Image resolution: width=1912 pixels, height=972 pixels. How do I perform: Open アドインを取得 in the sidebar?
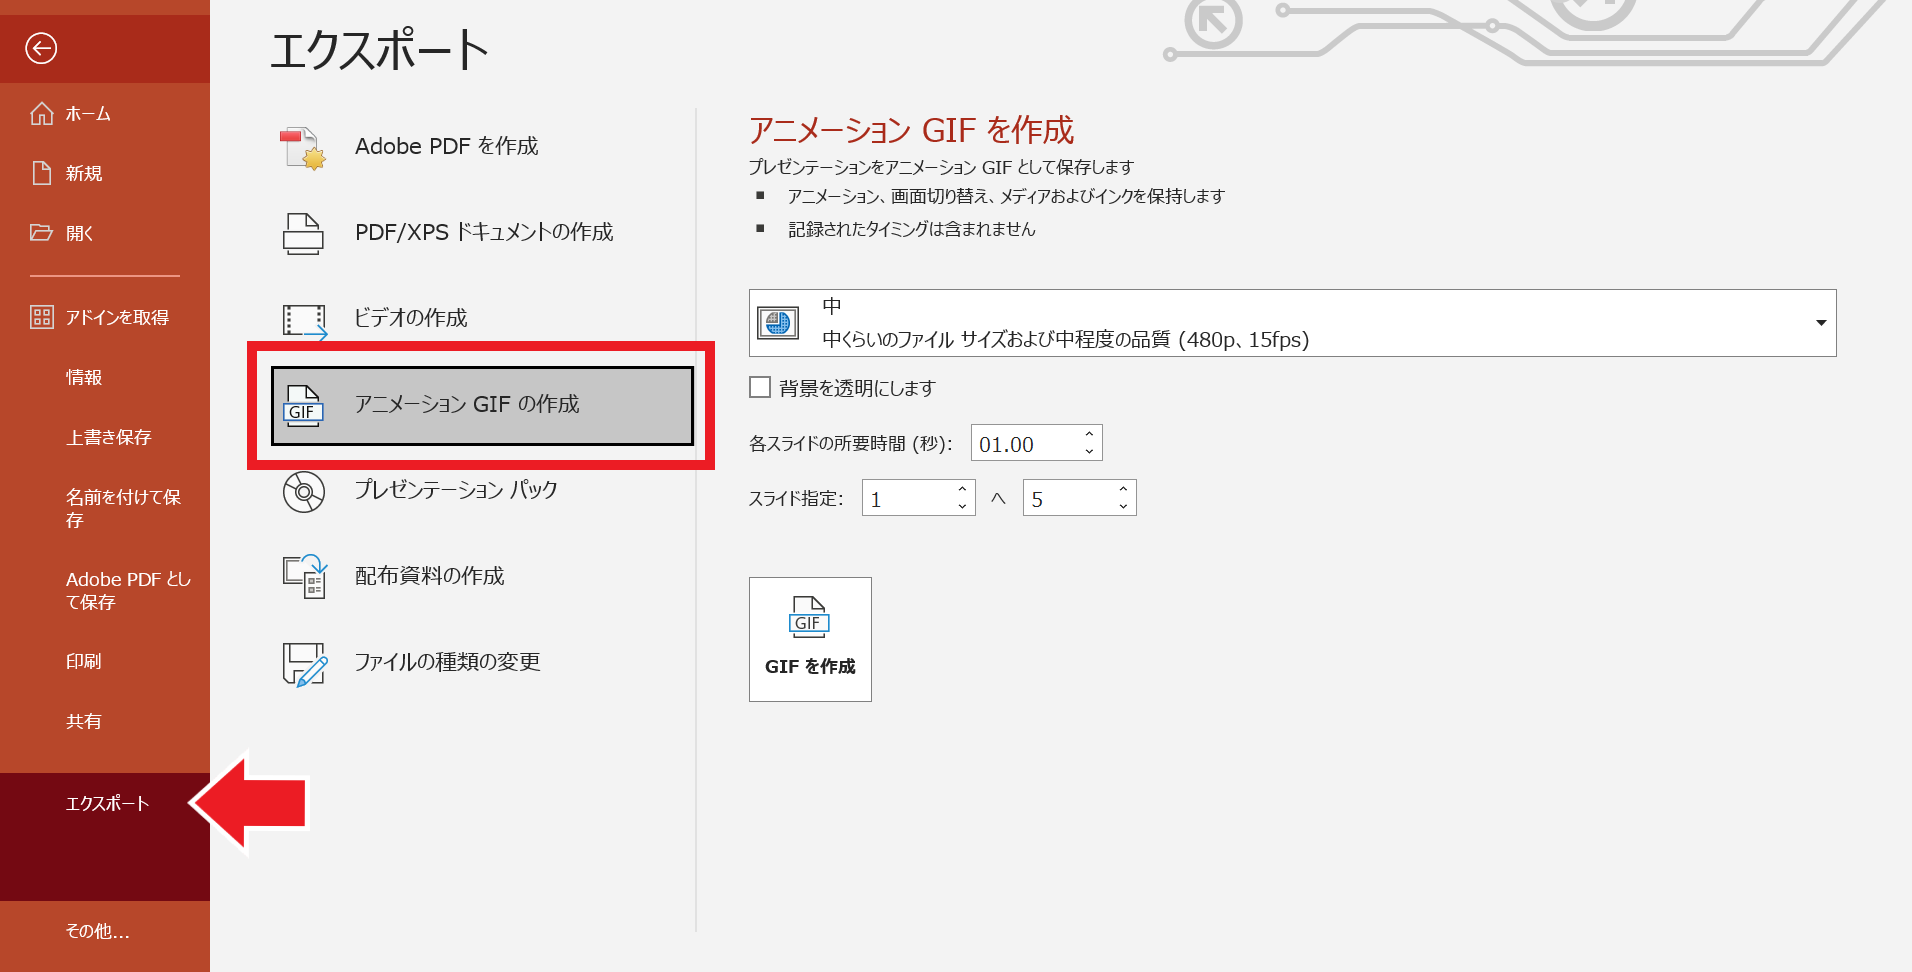tap(116, 317)
